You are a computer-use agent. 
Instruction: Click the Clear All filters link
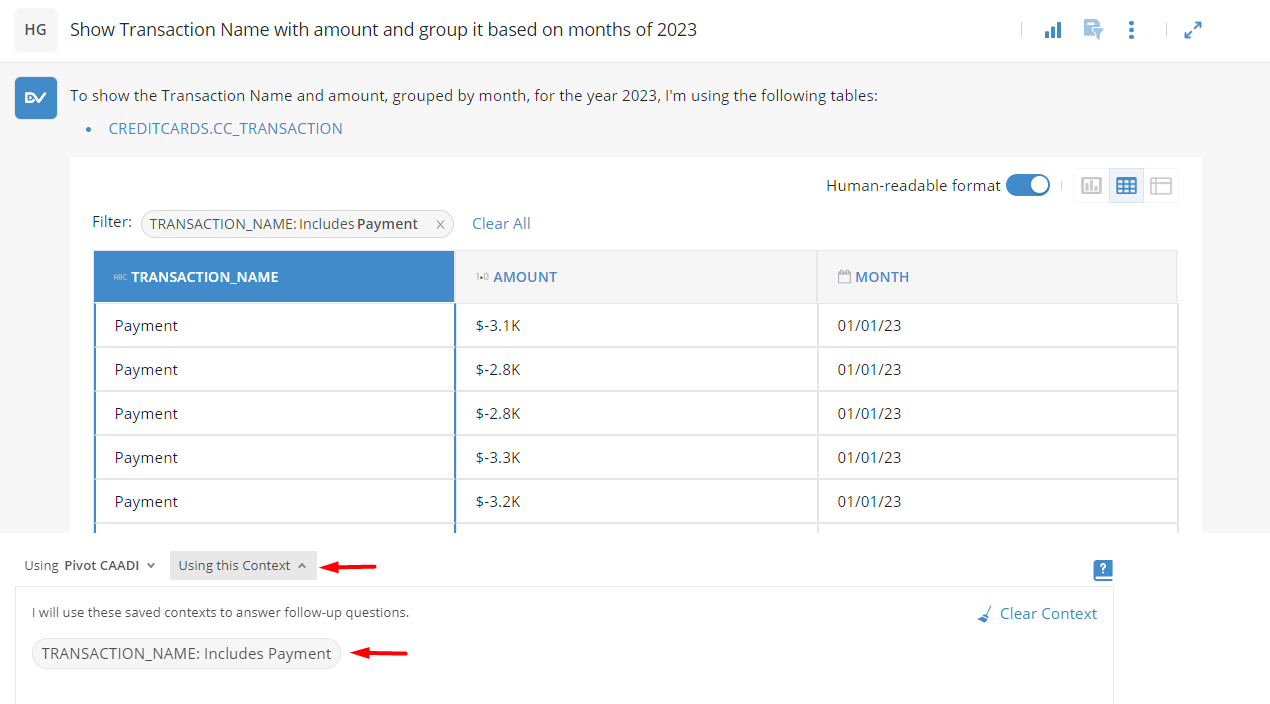(501, 224)
